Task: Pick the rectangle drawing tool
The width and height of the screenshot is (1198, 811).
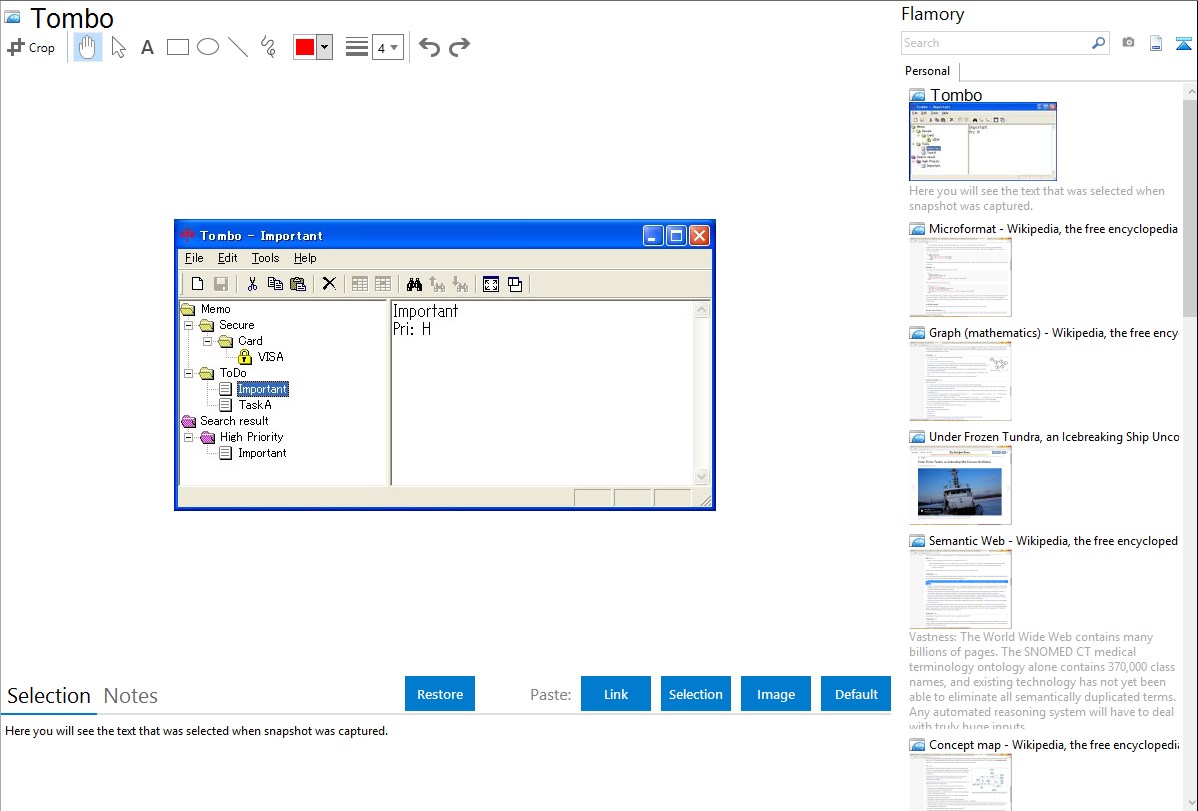Action: 178,47
